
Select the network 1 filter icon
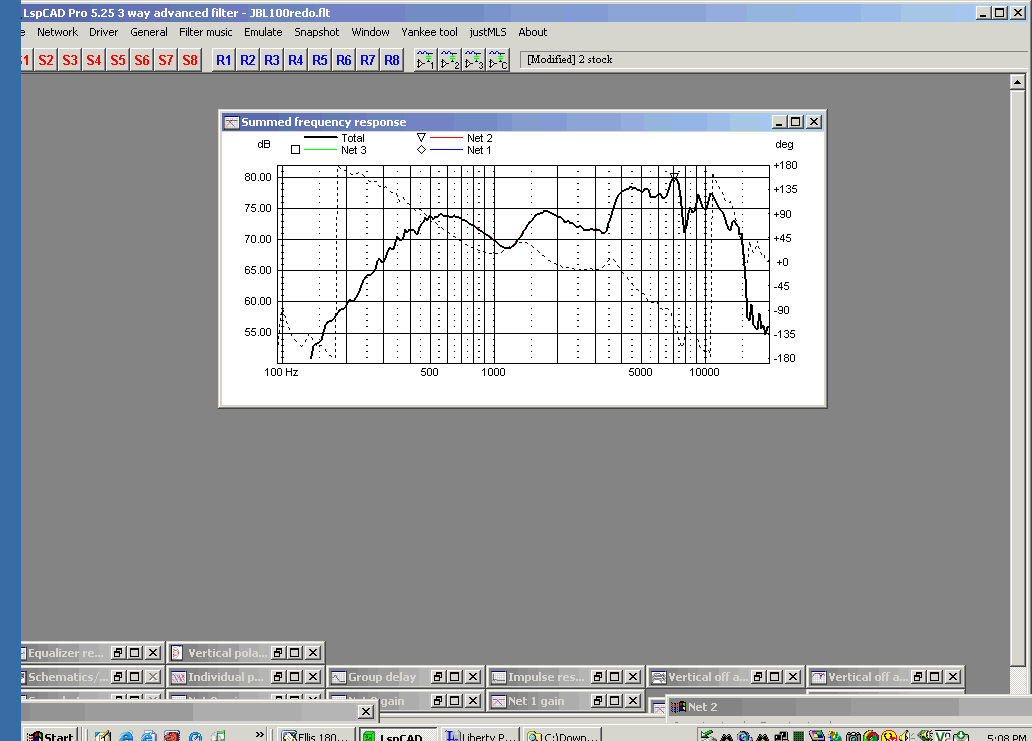(426, 60)
